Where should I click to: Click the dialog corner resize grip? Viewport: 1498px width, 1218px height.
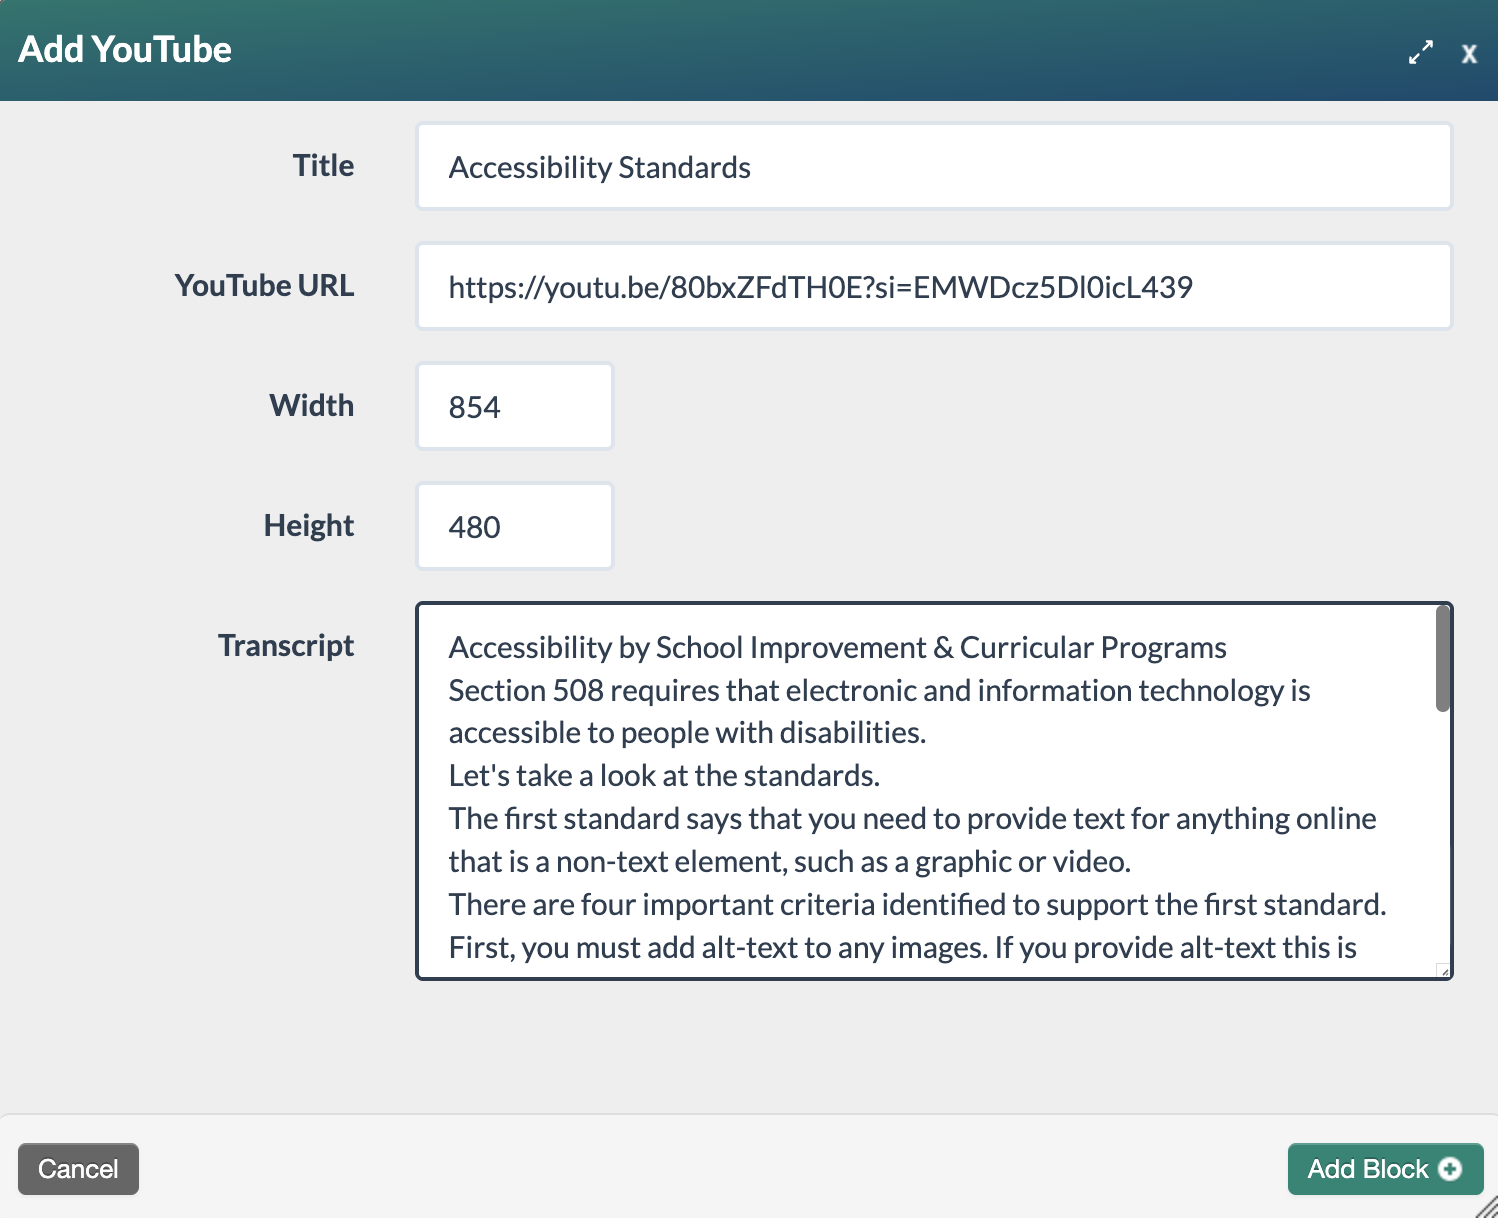click(x=1487, y=1207)
